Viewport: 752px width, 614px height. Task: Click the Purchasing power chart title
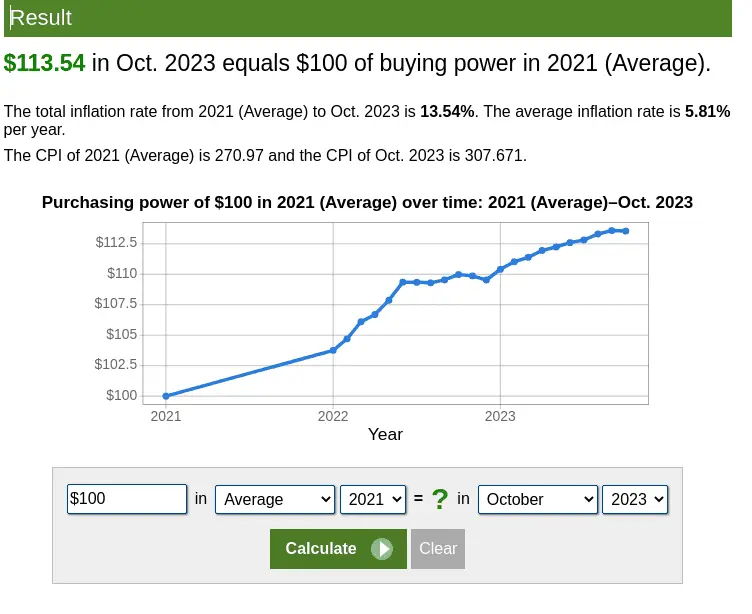coord(367,202)
